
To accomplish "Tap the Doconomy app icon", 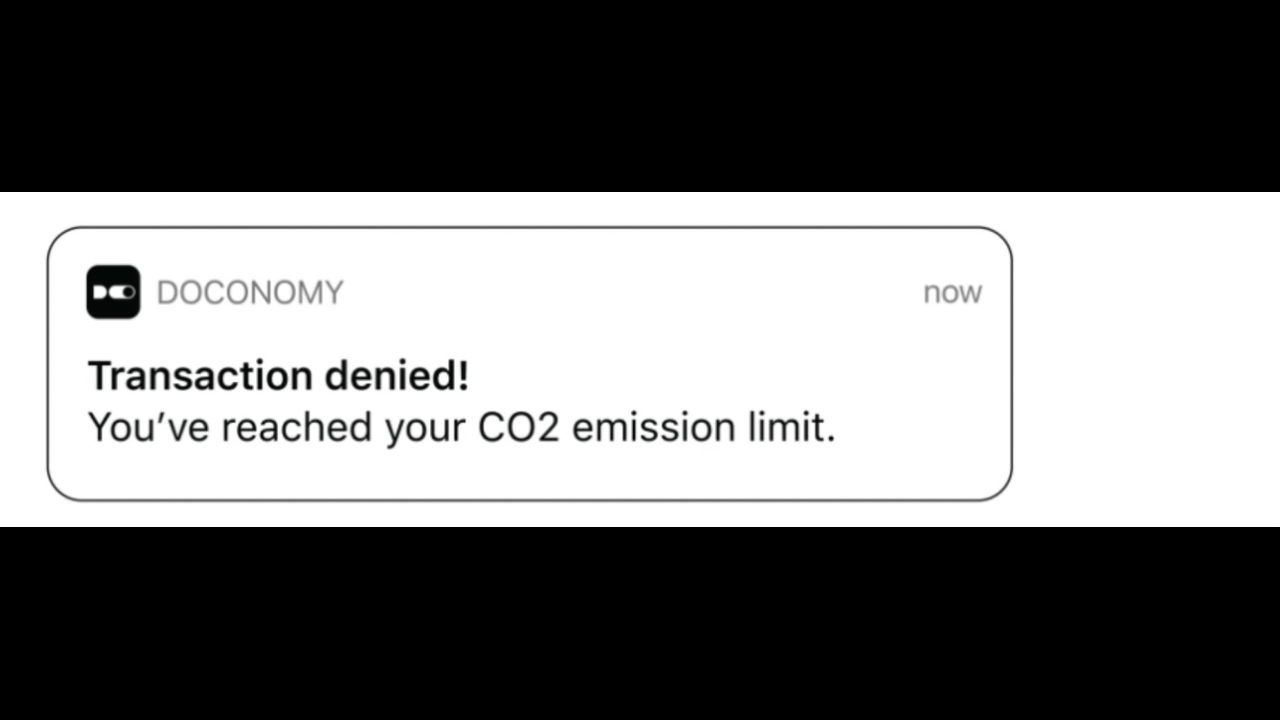I will 113,292.
